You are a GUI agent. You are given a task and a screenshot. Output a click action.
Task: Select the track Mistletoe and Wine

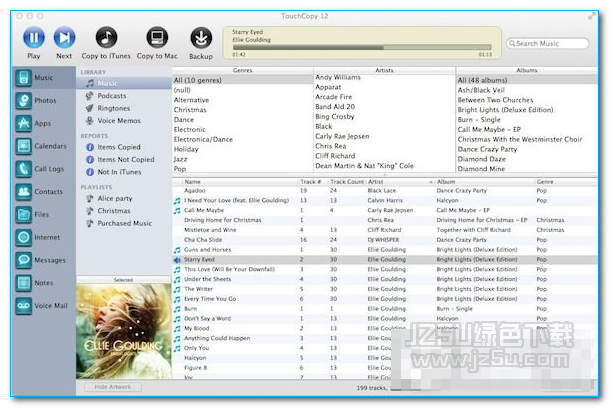[x=385, y=230]
